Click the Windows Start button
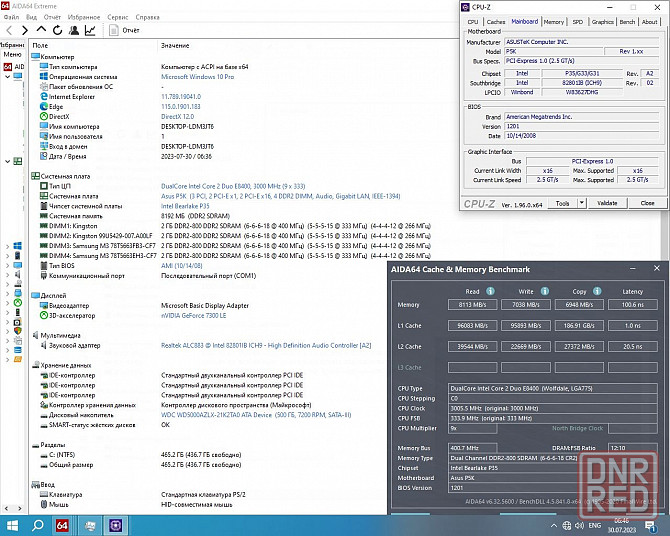The width and height of the screenshot is (670, 536). [x=13, y=525]
